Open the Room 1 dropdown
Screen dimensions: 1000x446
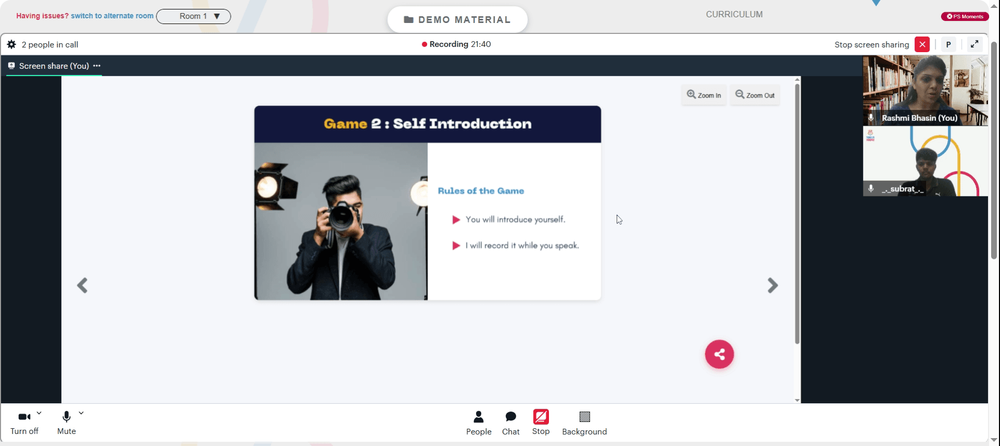pos(193,16)
